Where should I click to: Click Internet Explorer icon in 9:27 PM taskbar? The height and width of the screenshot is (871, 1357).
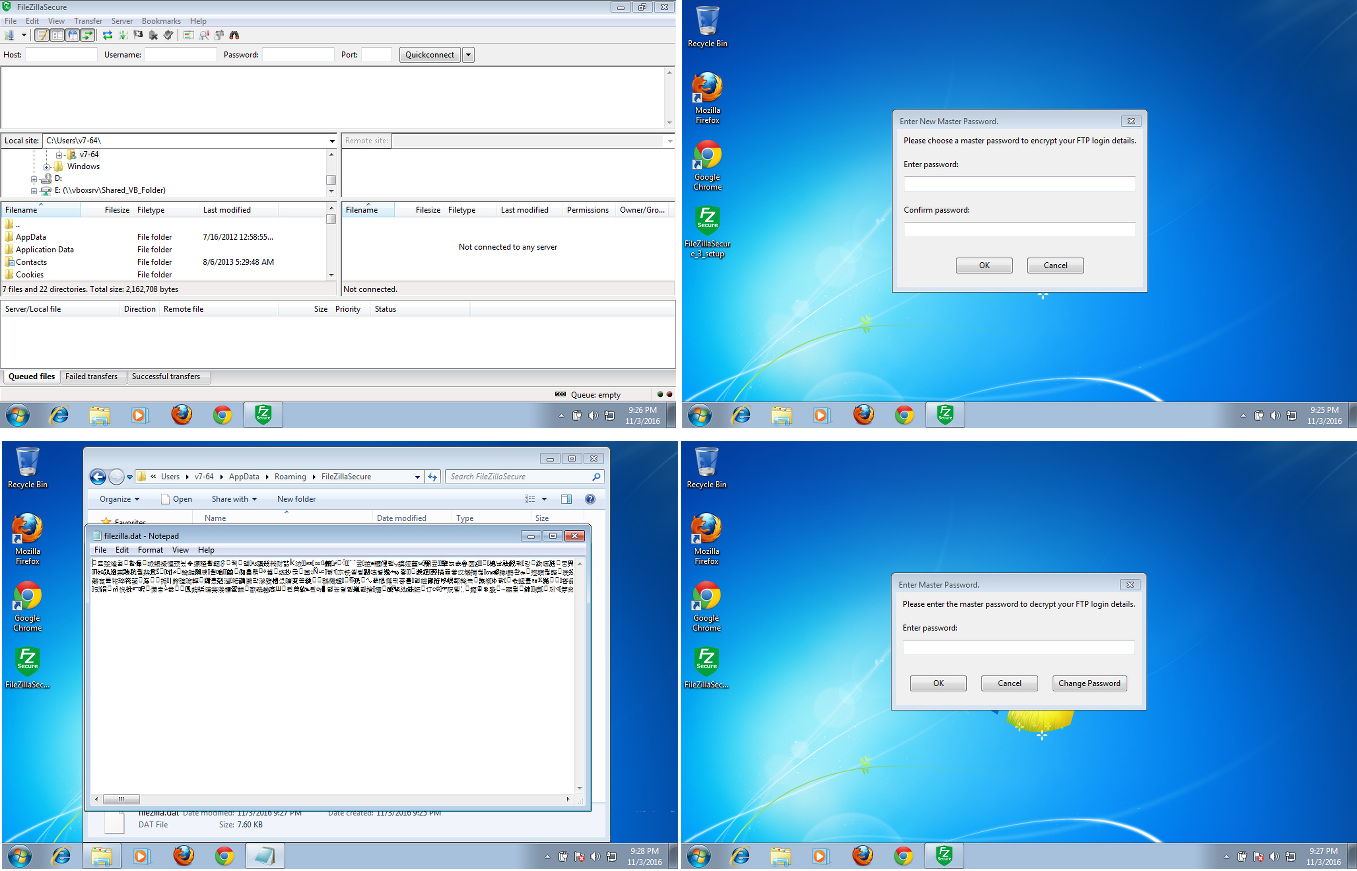[x=740, y=855]
